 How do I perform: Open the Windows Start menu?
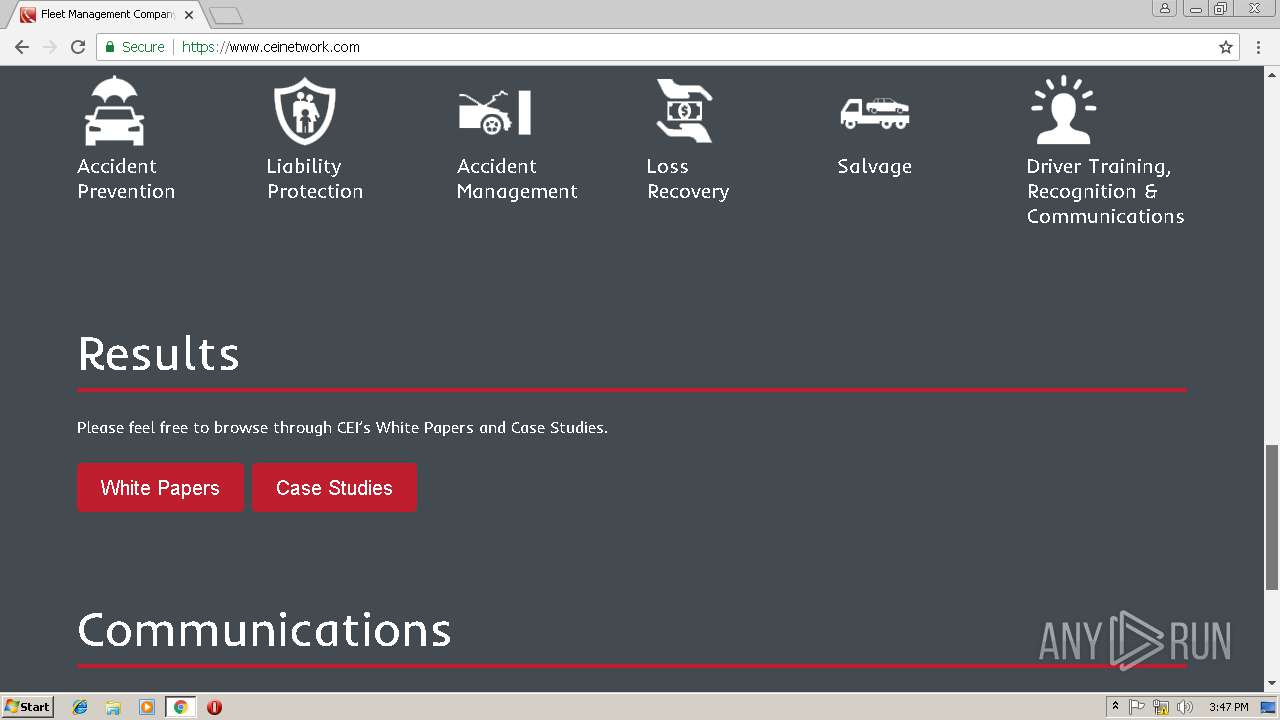click(x=28, y=707)
